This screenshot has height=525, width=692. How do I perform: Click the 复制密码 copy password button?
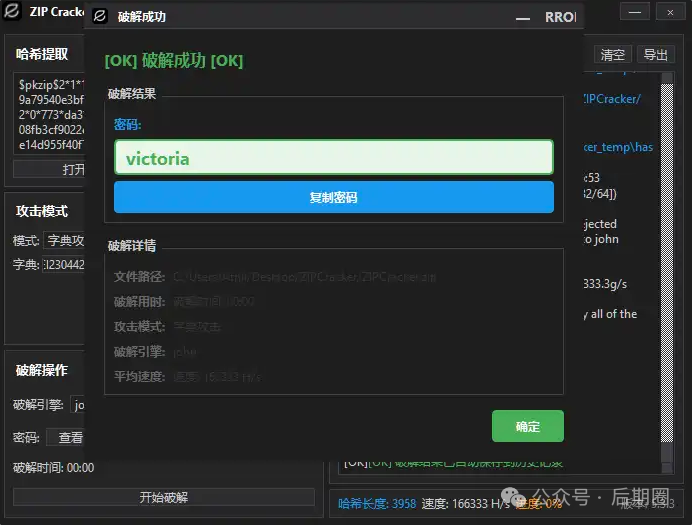click(334, 197)
